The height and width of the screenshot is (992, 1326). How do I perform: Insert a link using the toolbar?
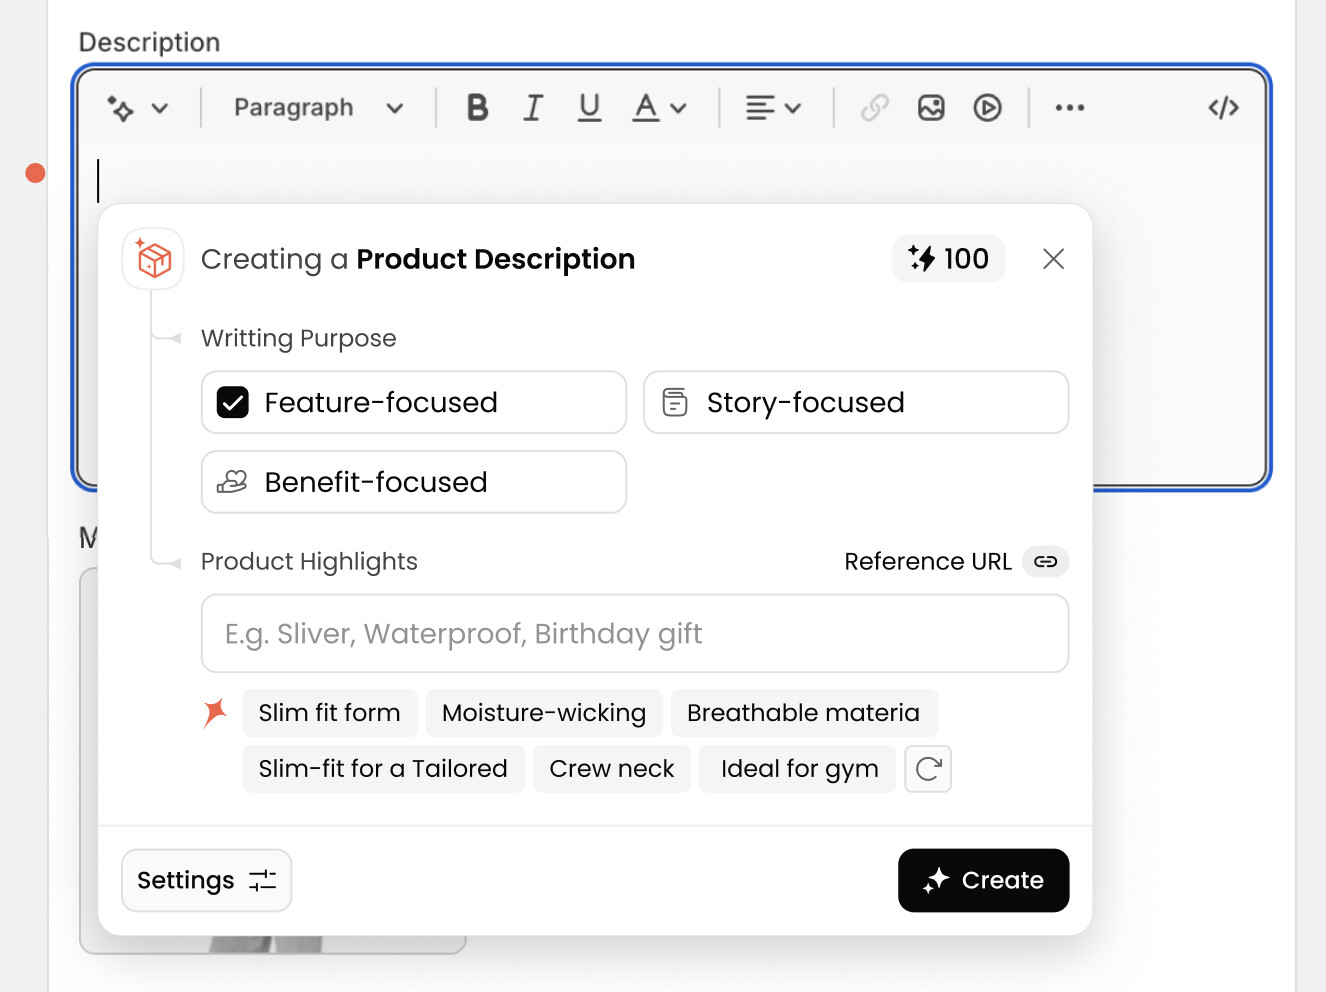click(x=875, y=108)
